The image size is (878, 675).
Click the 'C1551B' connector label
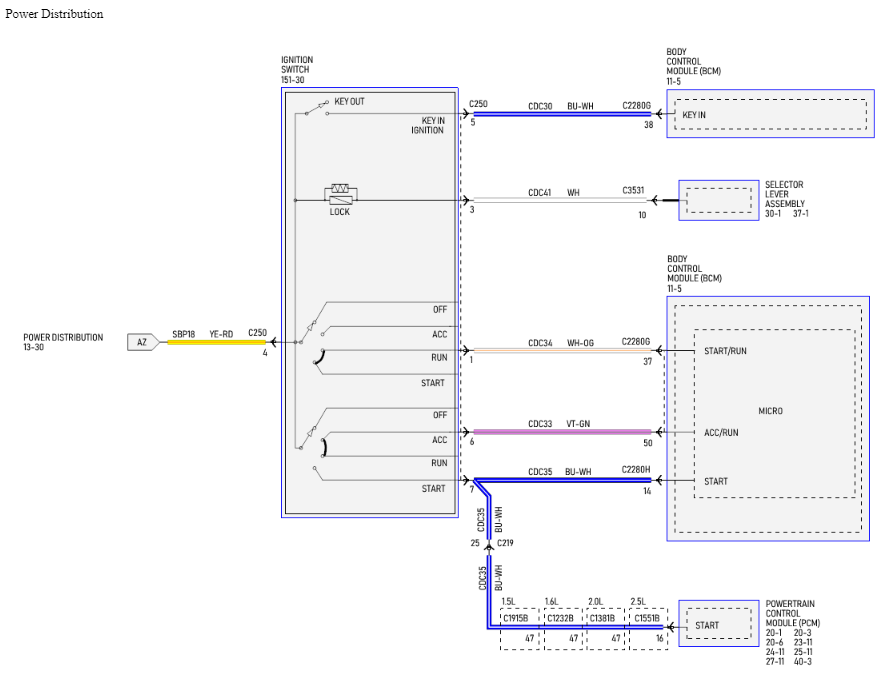[647, 618]
